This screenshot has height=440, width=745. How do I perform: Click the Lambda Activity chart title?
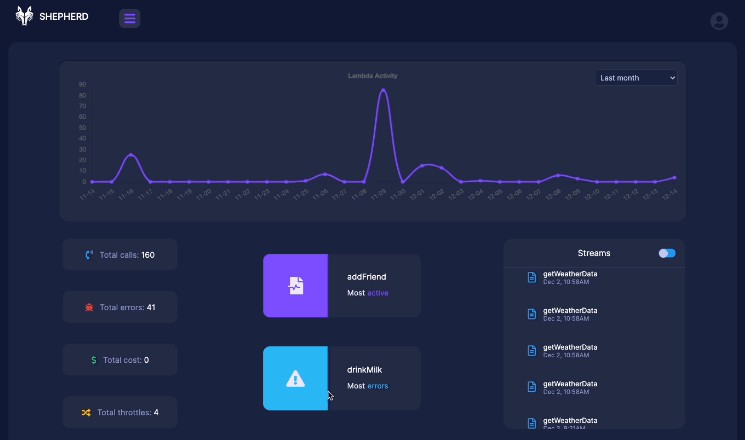[372, 76]
